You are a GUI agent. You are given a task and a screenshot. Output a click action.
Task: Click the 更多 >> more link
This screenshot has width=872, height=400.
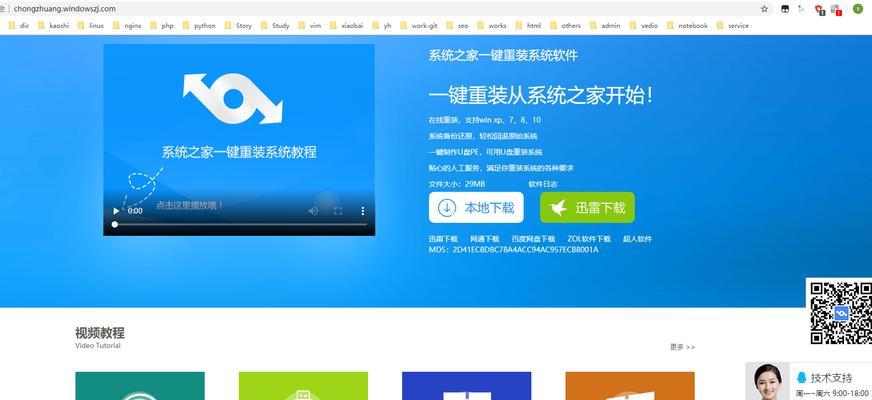point(682,347)
